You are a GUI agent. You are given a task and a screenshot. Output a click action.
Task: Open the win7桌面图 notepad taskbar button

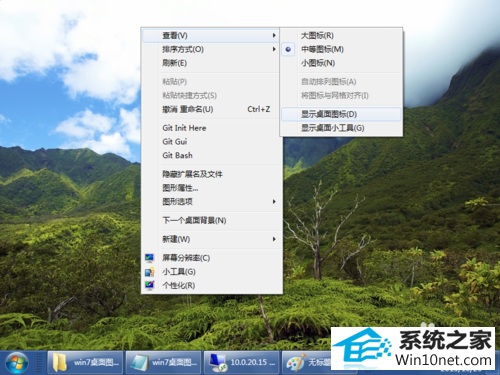click(164, 362)
